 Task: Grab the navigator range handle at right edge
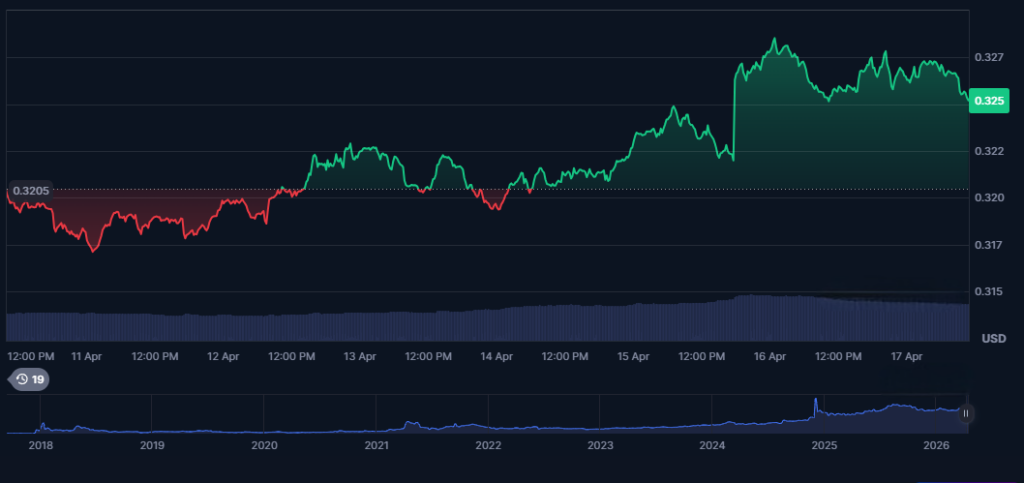pyautogui.click(x=966, y=413)
